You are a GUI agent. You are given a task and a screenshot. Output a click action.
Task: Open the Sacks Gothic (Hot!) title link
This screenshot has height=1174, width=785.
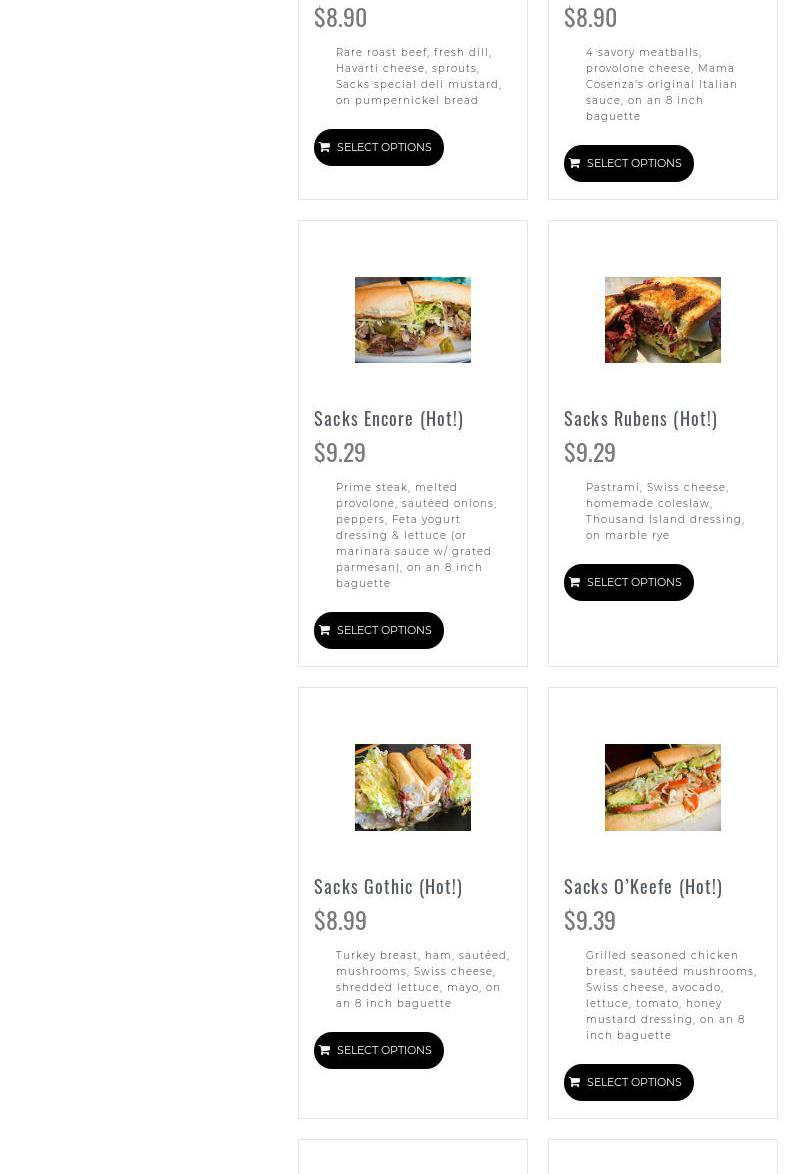pyautogui.click(x=388, y=886)
